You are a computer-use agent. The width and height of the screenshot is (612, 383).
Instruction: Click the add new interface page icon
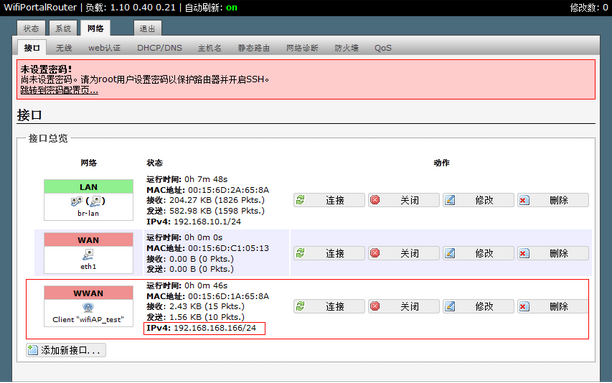pyautogui.click(x=33, y=350)
